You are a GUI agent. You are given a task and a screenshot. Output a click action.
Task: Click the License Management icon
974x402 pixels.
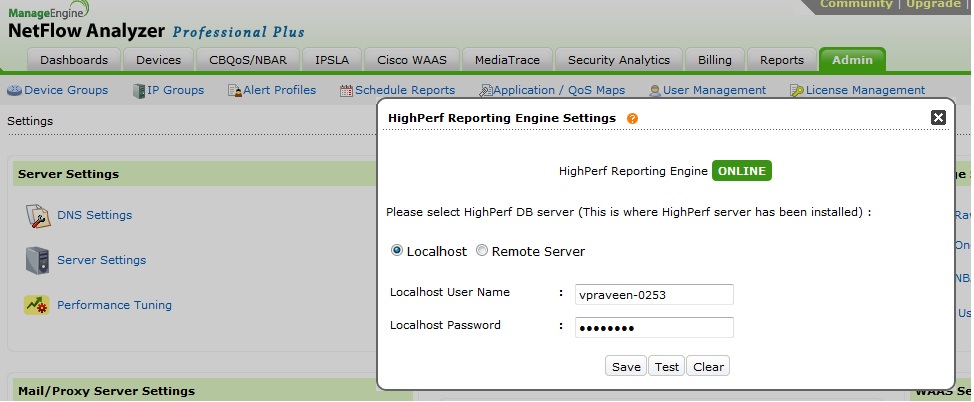[796, 91]
